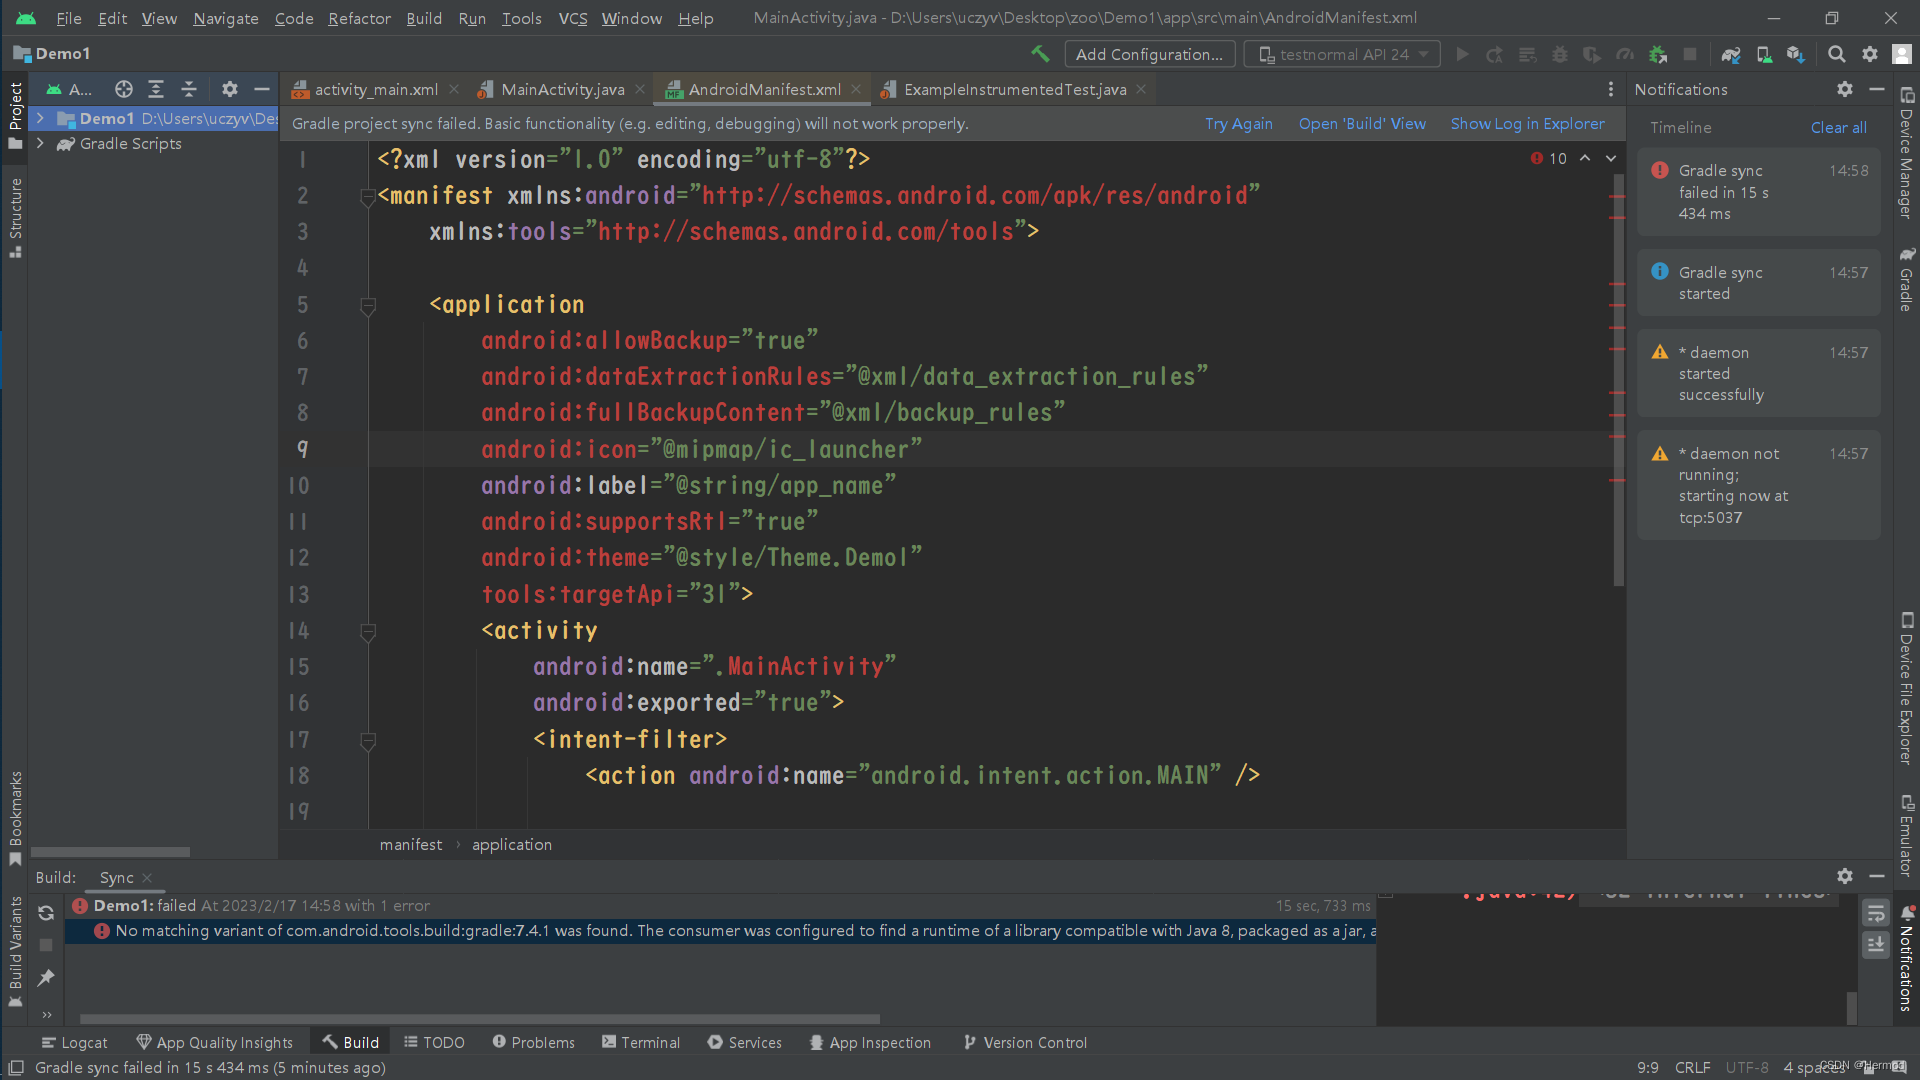Click the application breadcrumb
1920x1080 pixels.
pyautogui.click(x=511, y=844)
